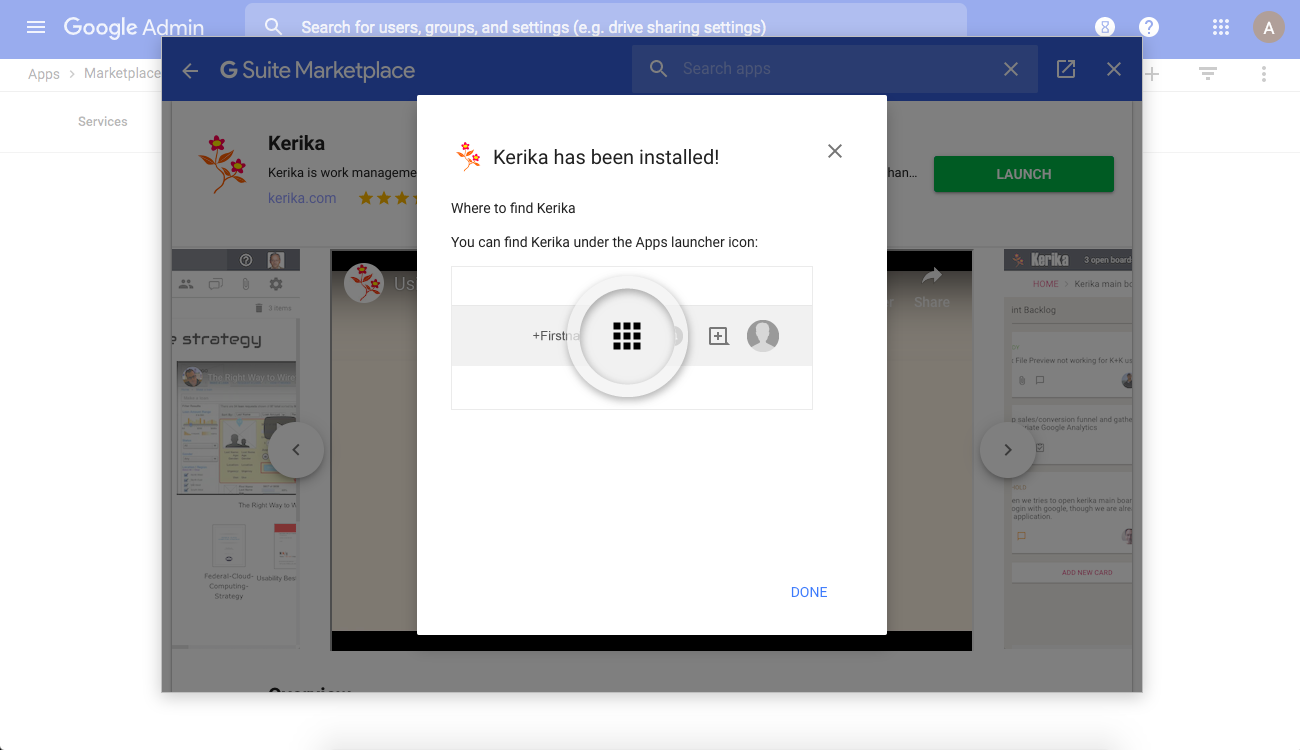Screen dimensions: 1300x750
Task: Open Google apps grid in header
Action: pos(1221,27)
